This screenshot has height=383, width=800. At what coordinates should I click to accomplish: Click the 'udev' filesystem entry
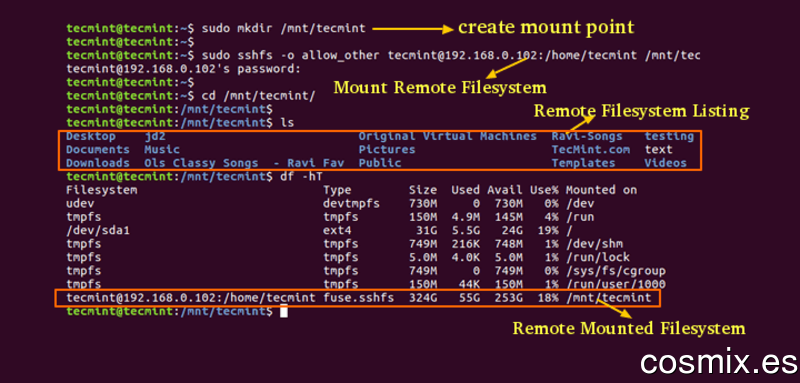80,203
